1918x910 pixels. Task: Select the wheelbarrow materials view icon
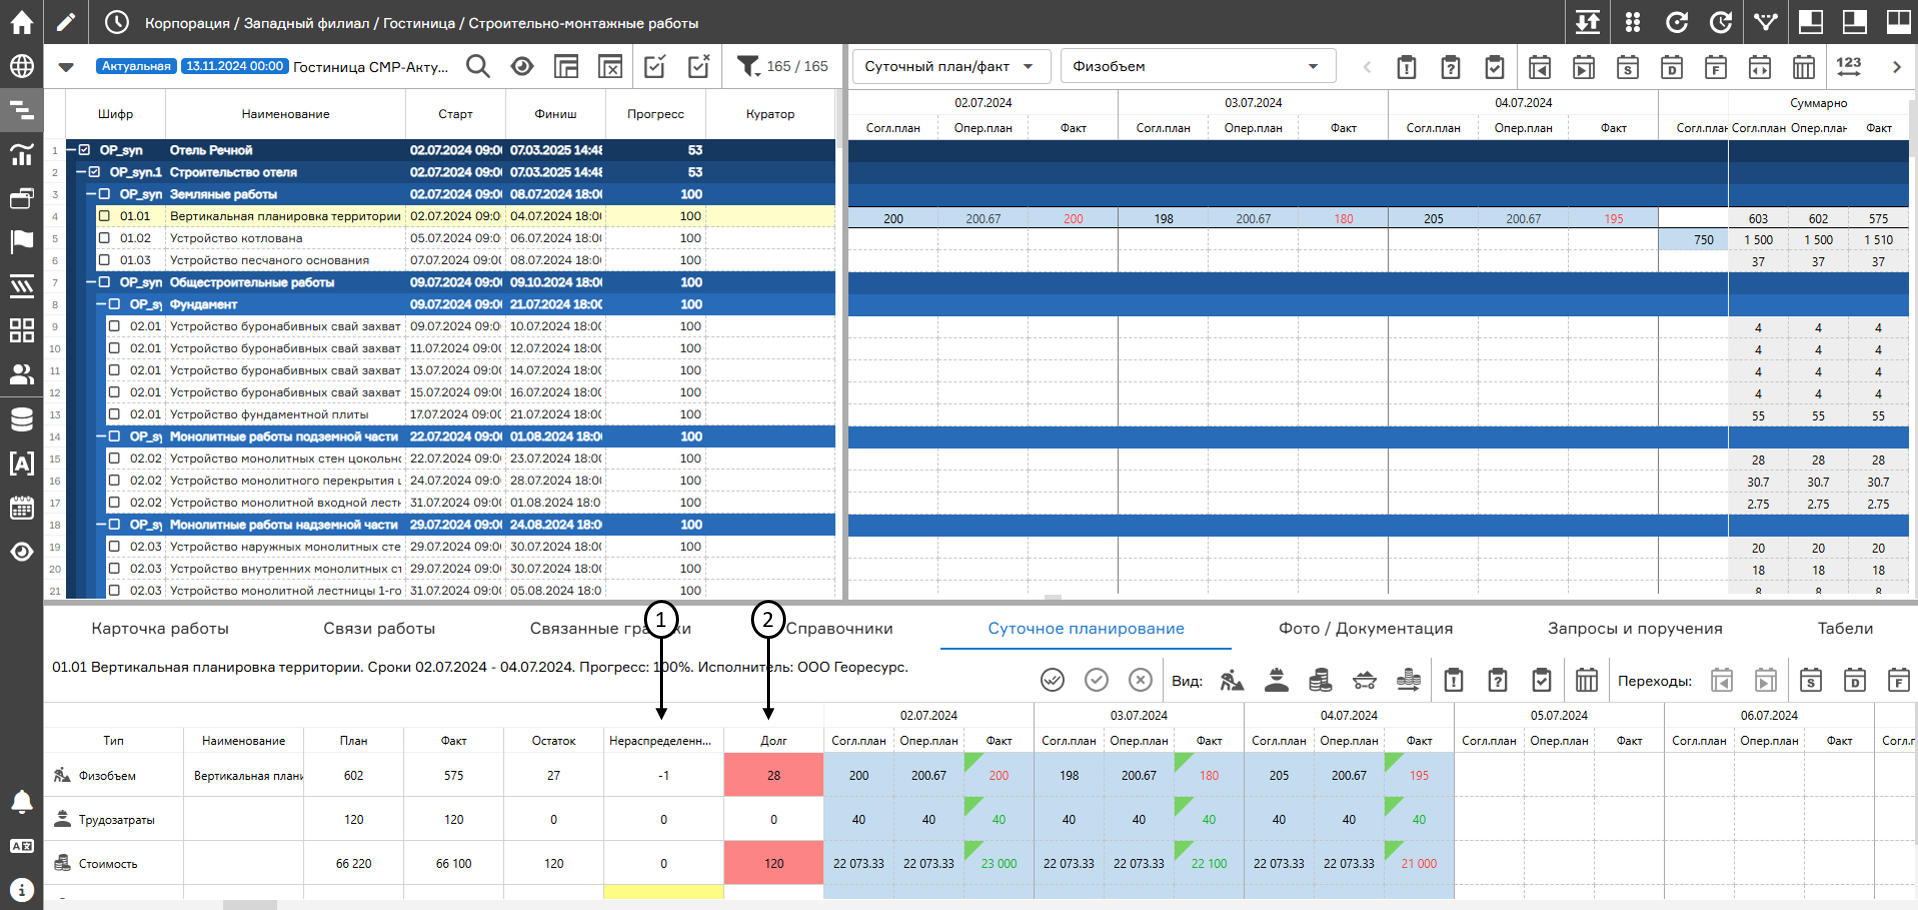[x=1364, y=680]
